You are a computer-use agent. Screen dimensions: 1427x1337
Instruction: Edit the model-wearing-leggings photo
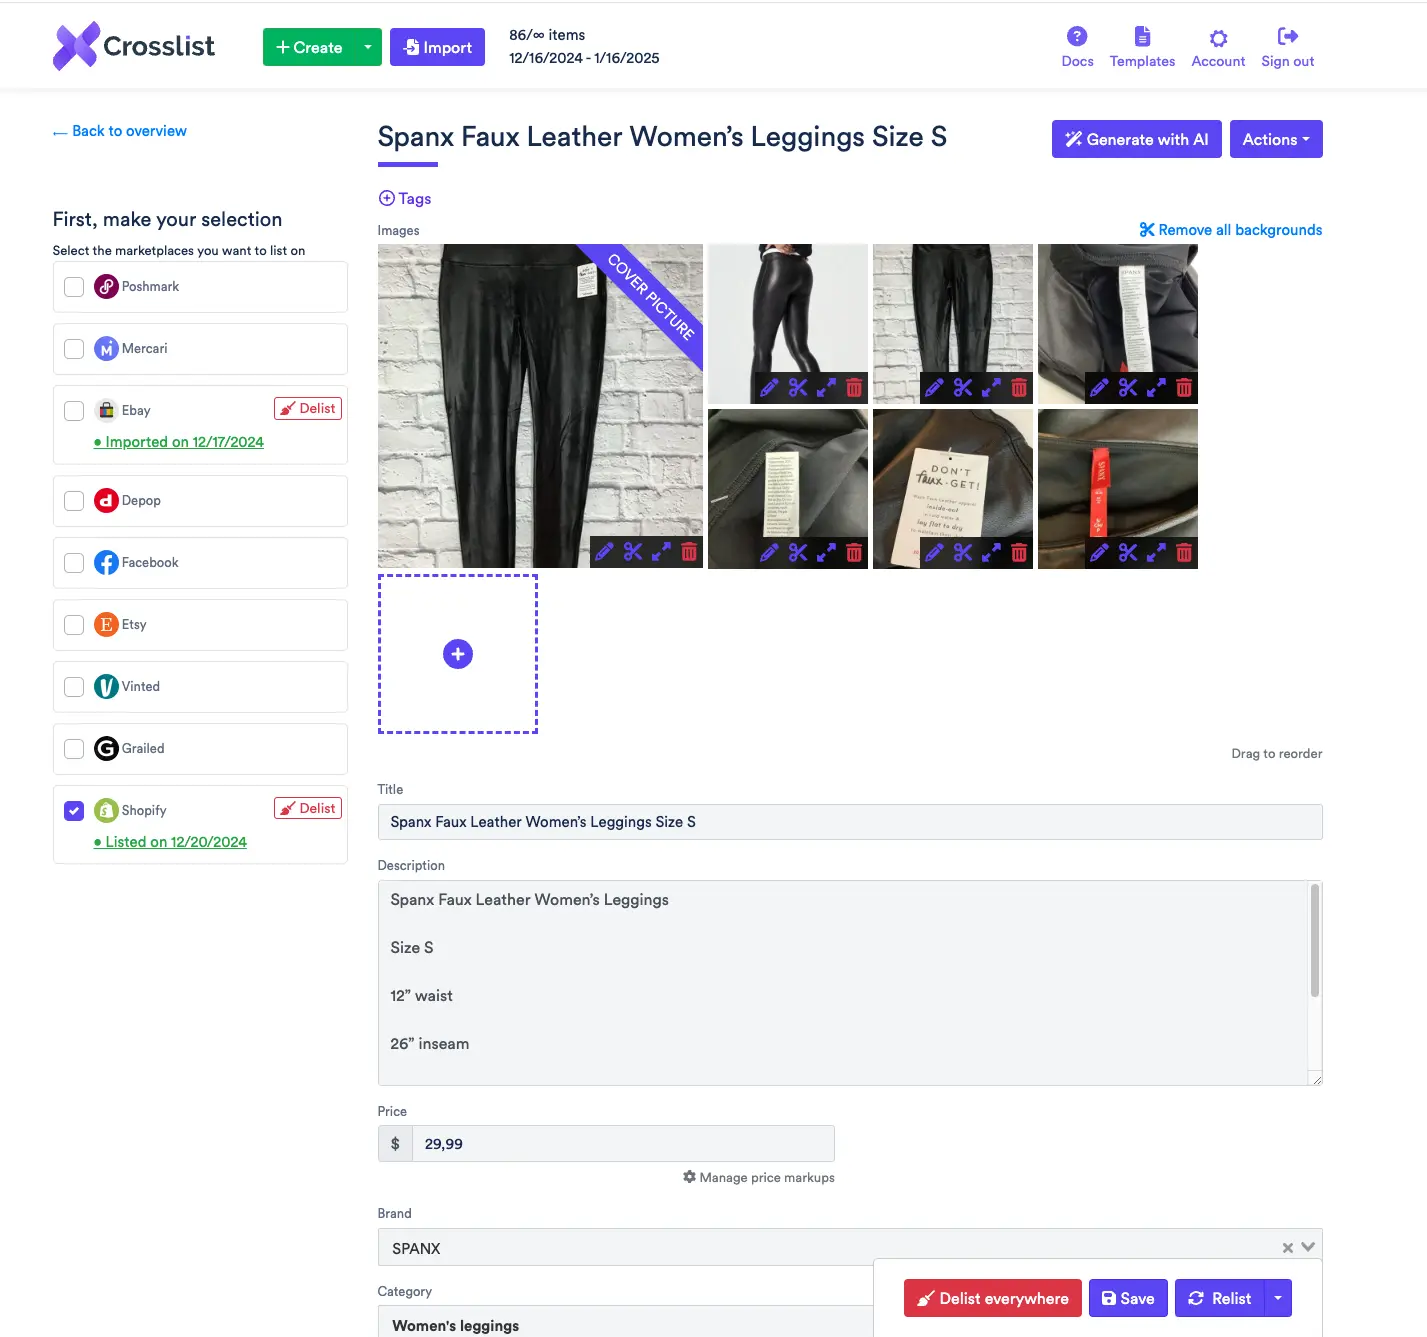point(769,388)
